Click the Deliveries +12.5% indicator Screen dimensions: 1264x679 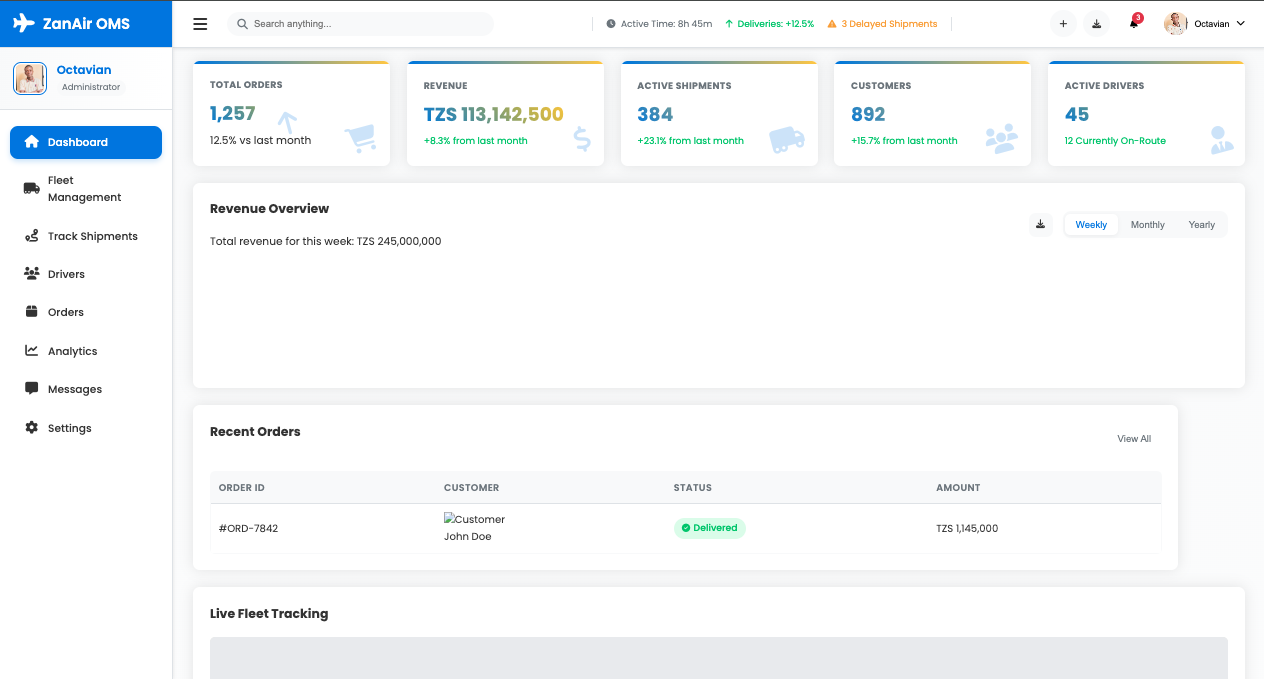point(769,24)
